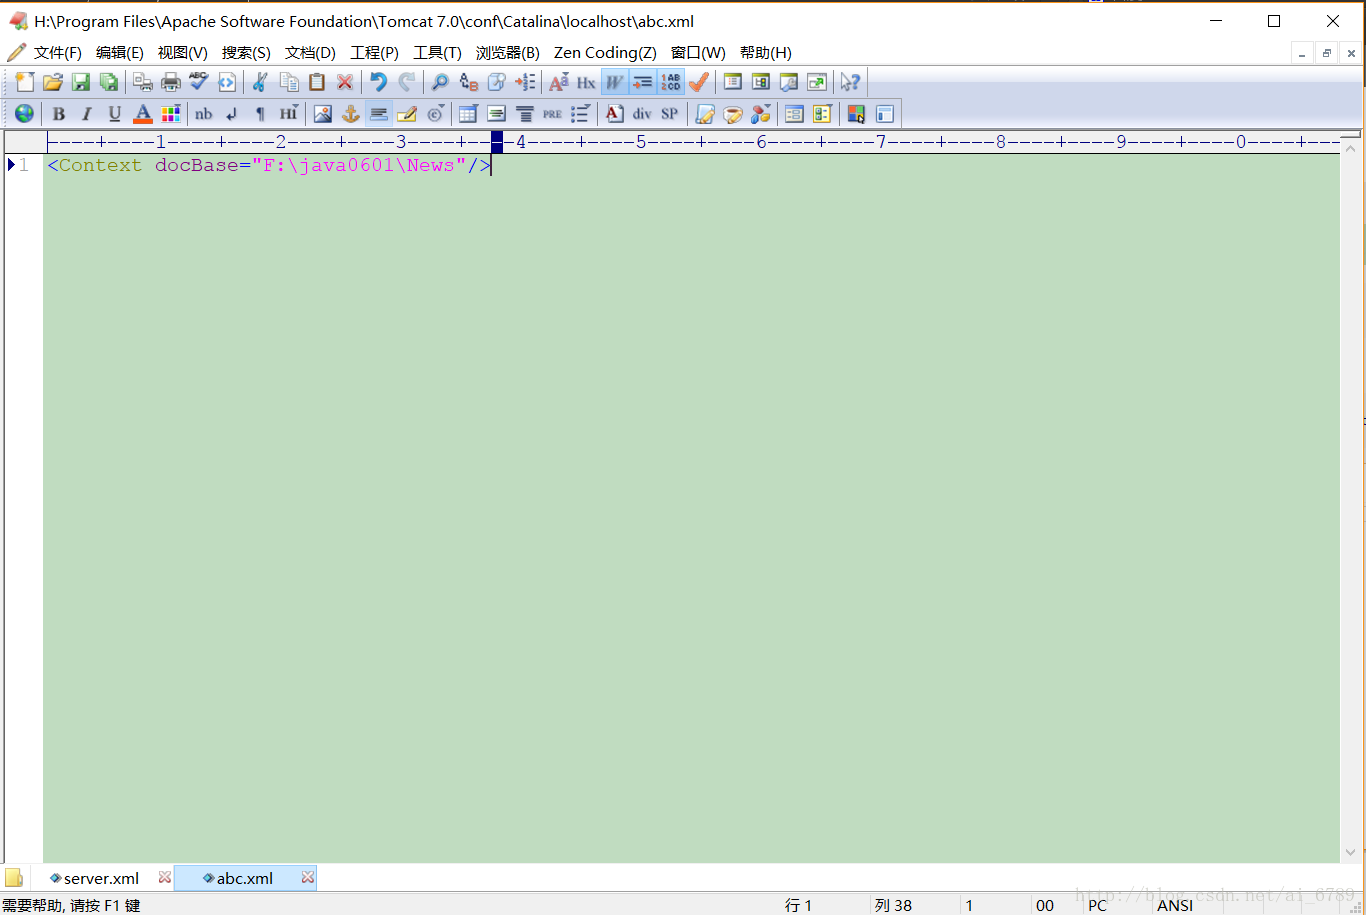Apply bold HTML tag
The width and height of the screenshot is (1366, 915).
59,113
